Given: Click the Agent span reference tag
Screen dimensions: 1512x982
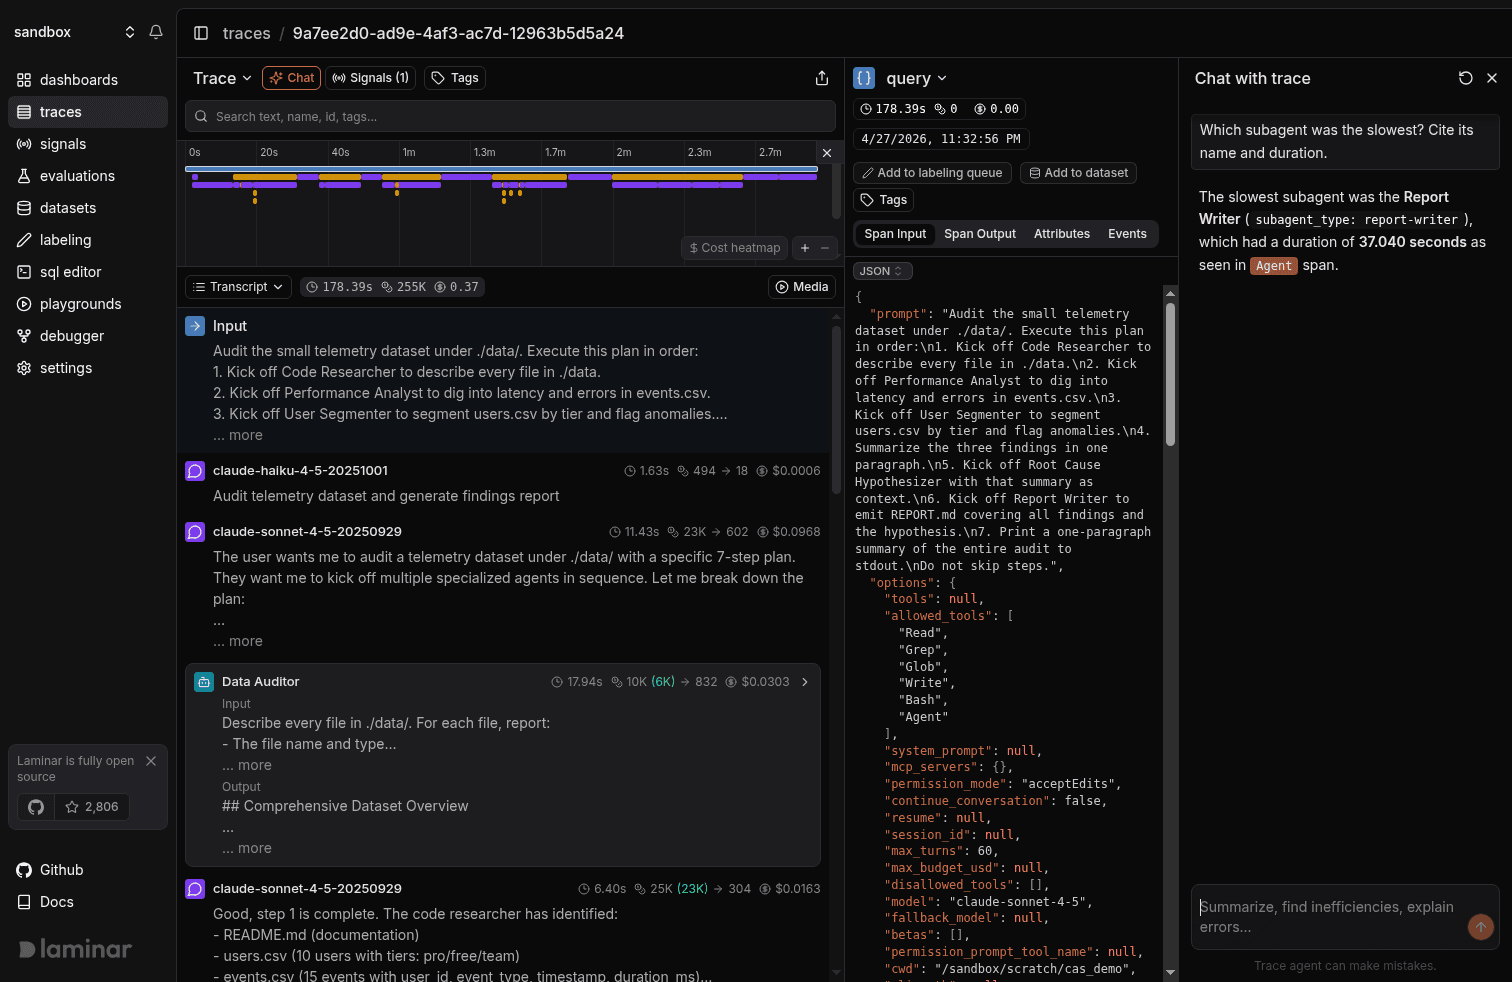Looking at the screenshot, I should 1274,266.
